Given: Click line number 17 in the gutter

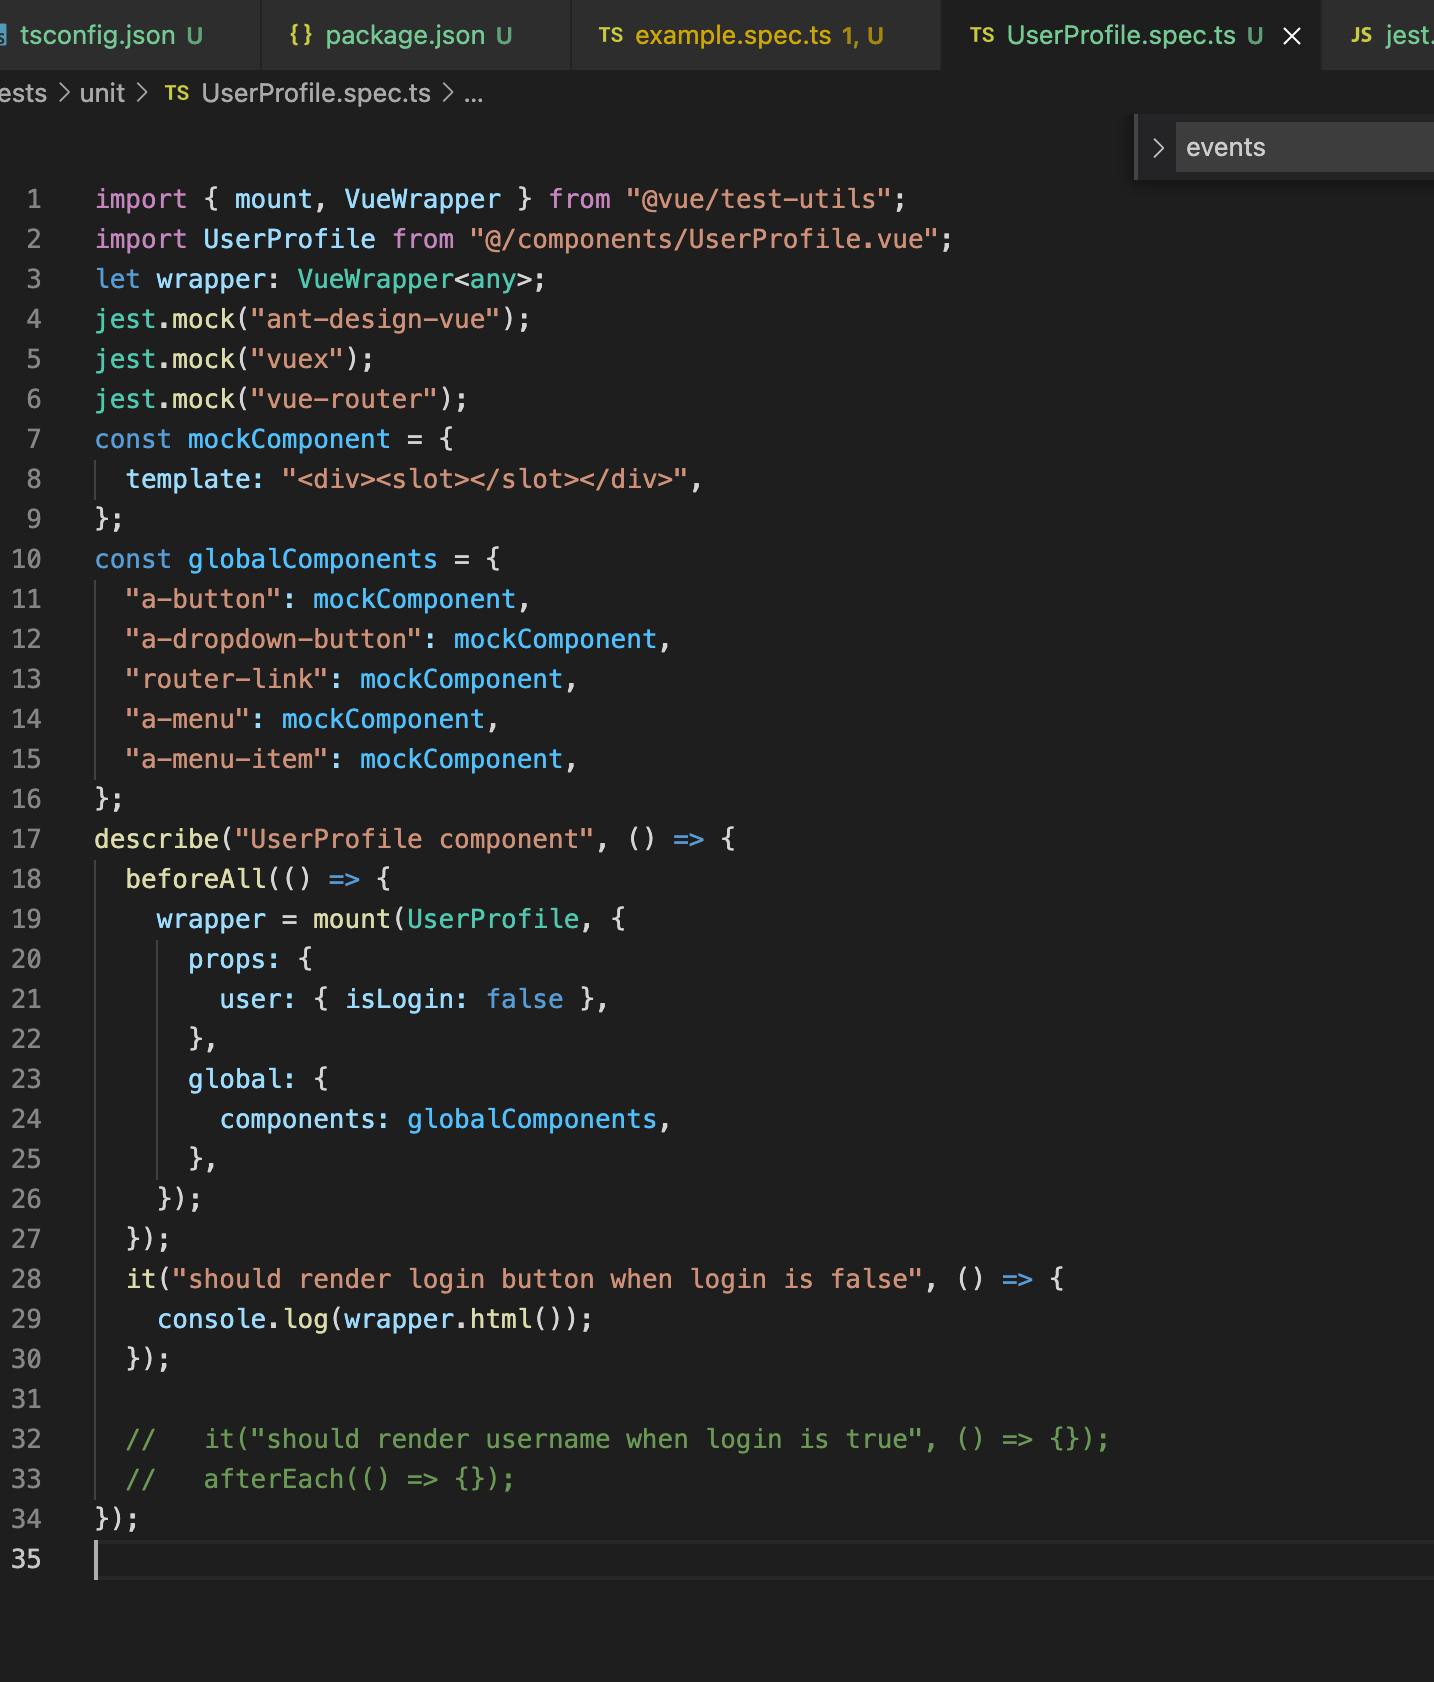Looking at the screenshot, I should coord(27,839).
